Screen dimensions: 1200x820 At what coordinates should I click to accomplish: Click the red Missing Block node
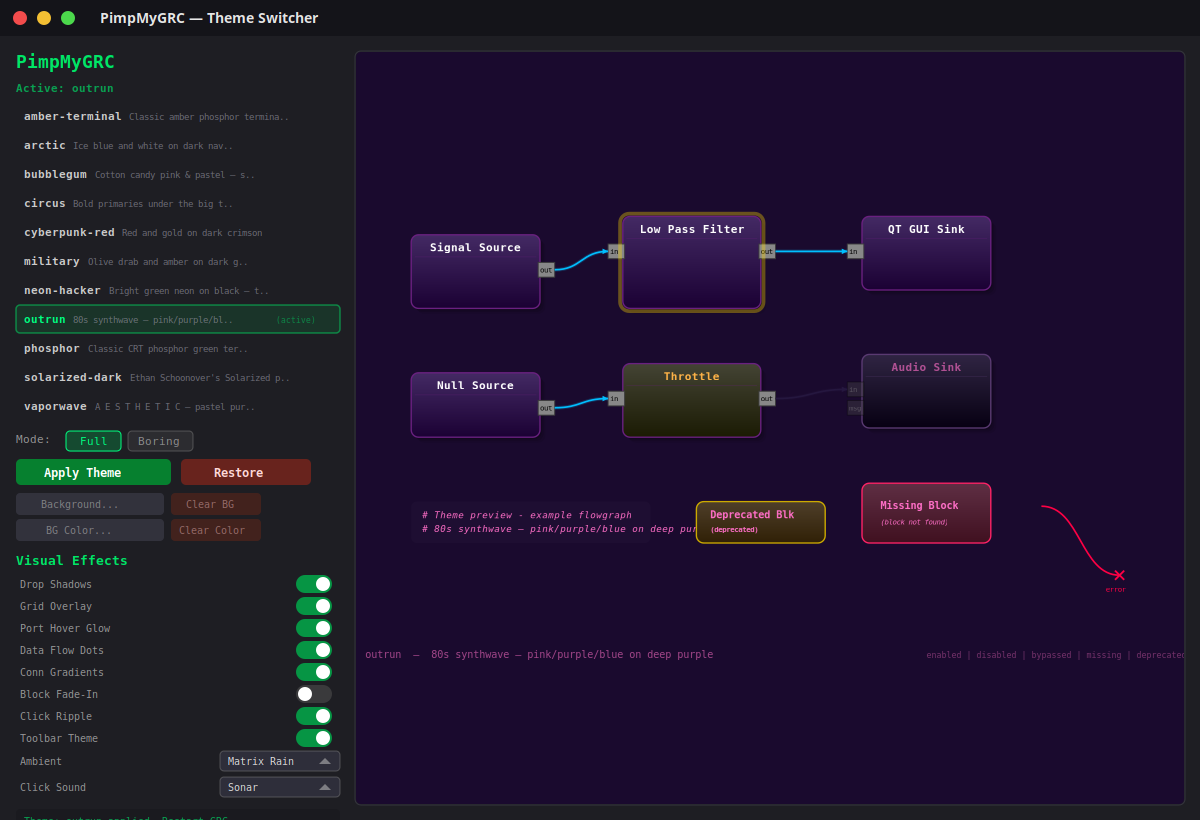point(926,513)
